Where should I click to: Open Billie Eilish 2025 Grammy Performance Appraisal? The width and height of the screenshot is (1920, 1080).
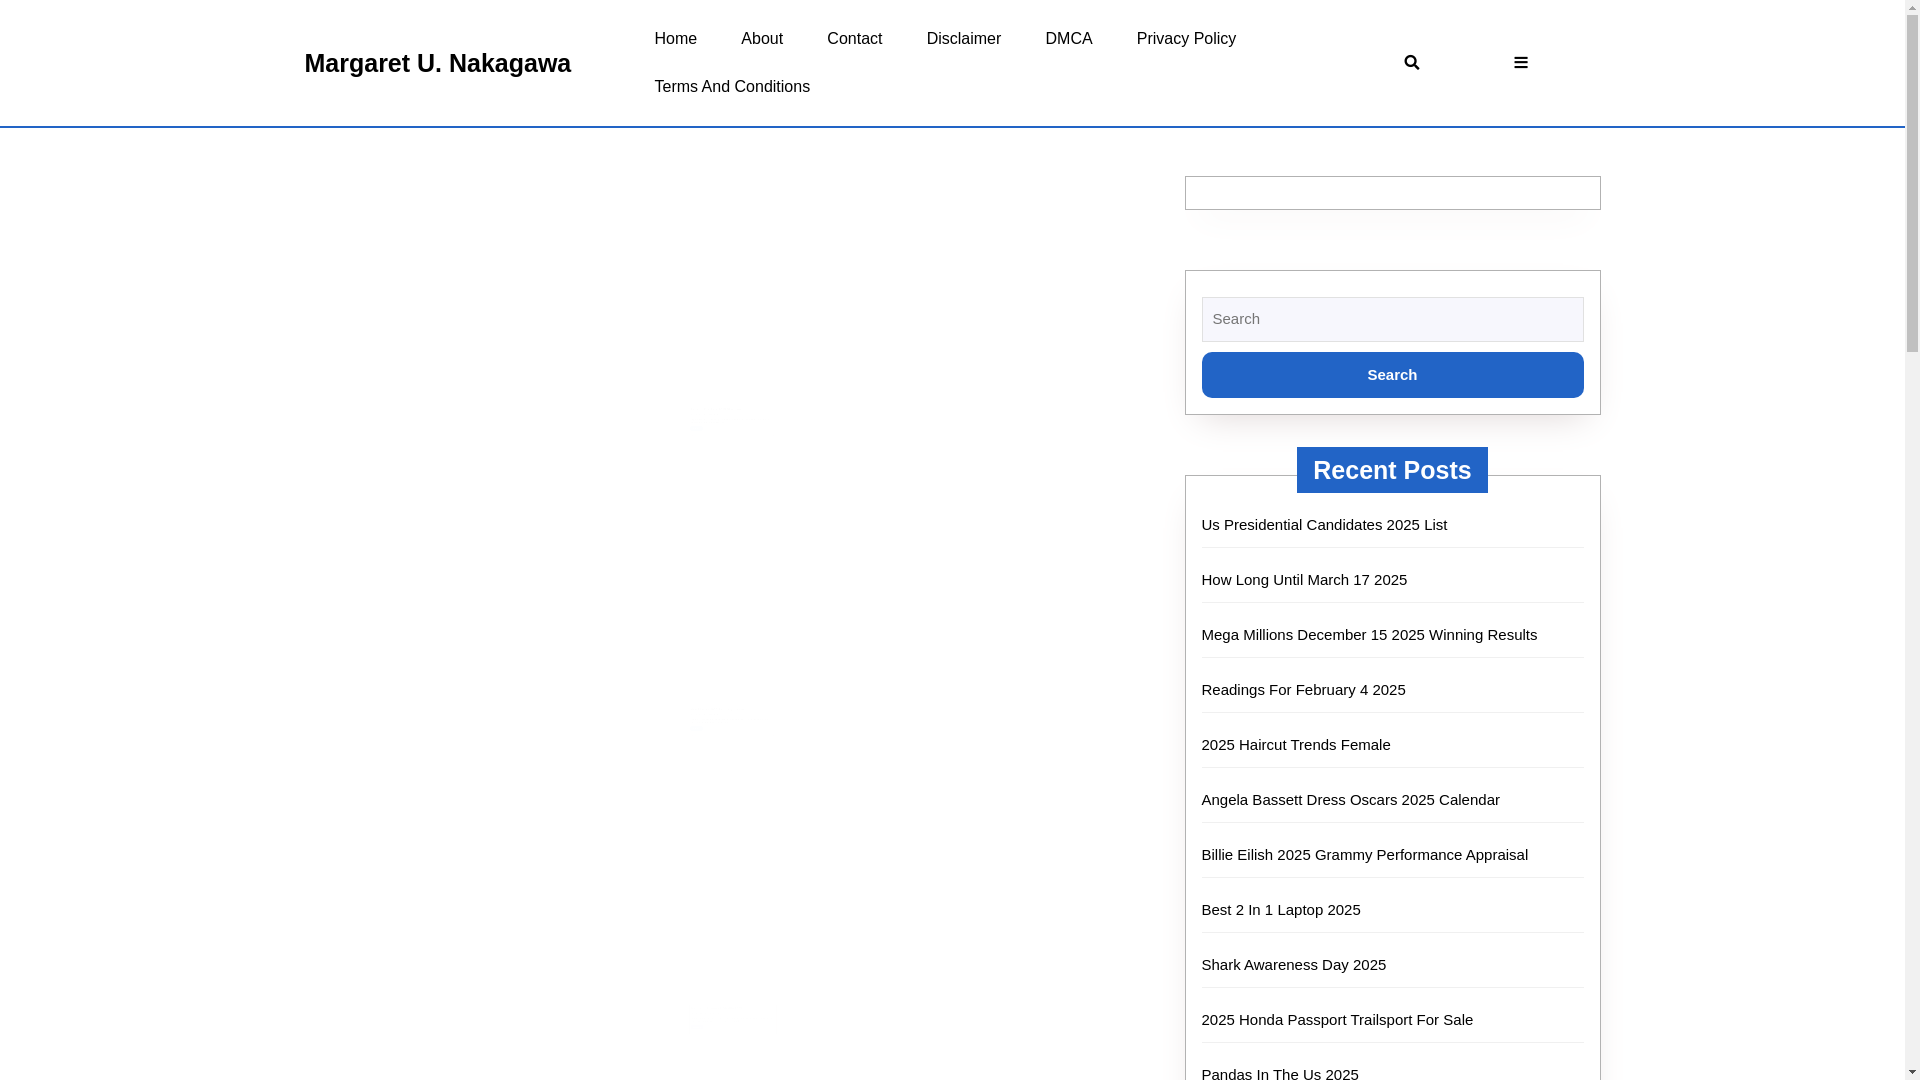tap(1365, 854)
